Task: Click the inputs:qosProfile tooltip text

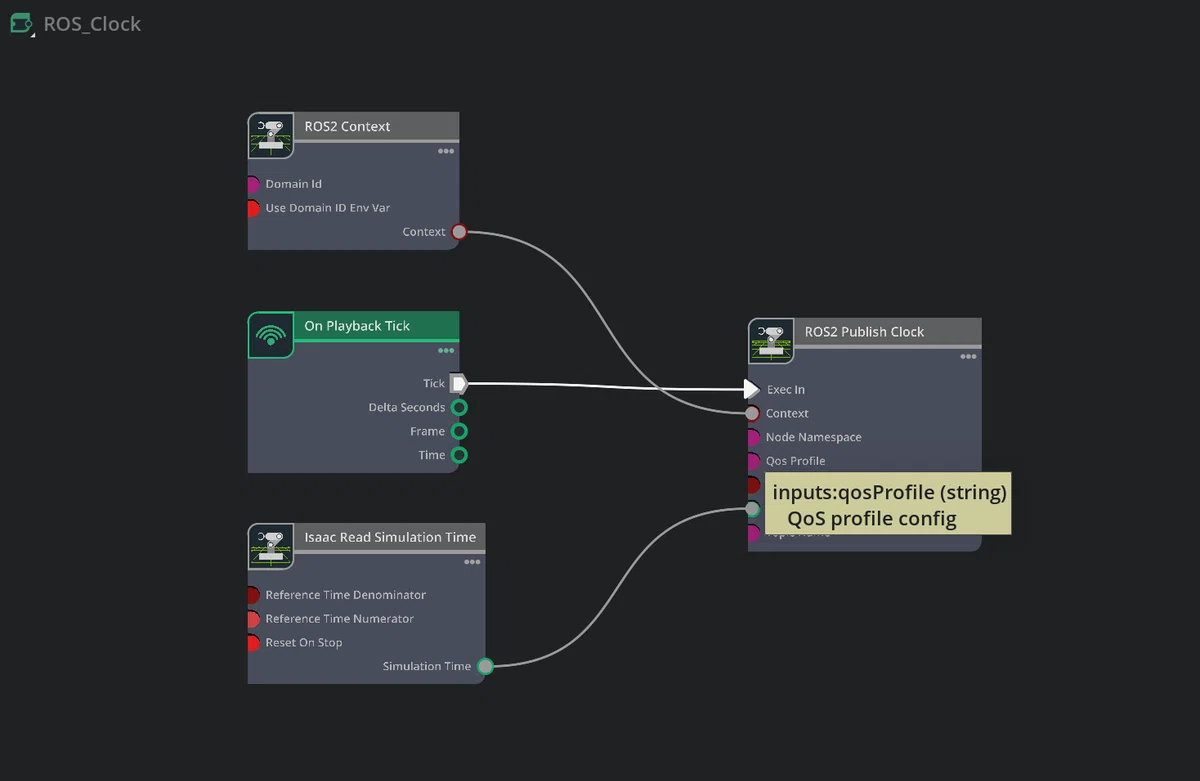Action: (889, 493)
